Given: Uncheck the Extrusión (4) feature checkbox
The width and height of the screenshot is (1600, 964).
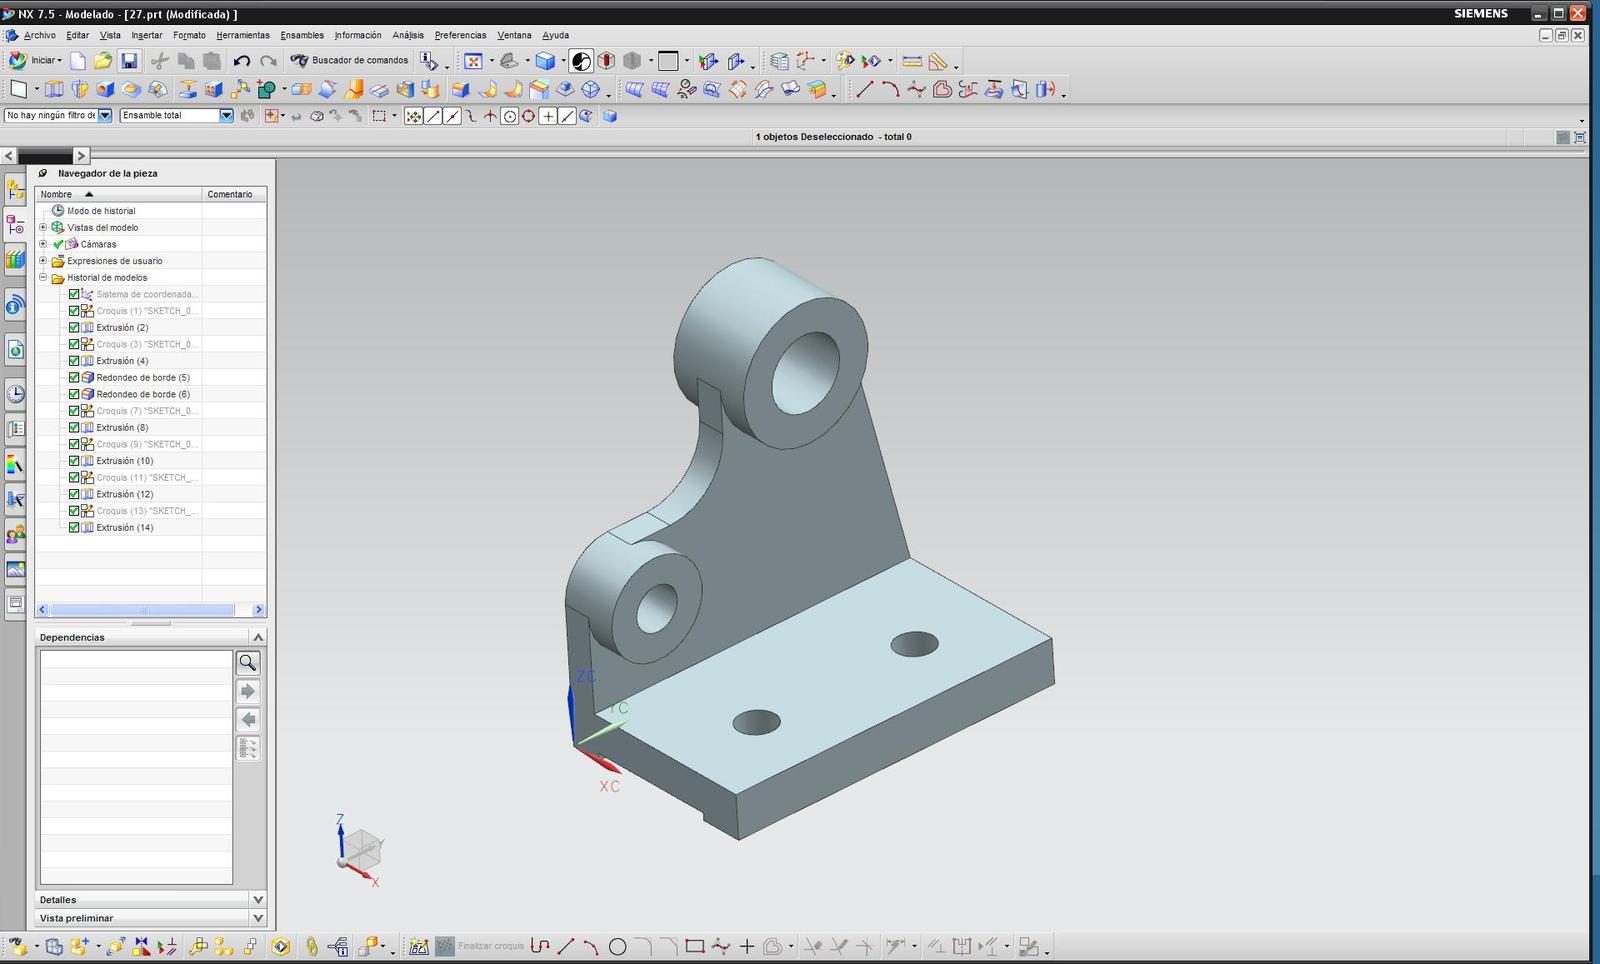Looking at the screenshot, I should click(x=74, y=361).
